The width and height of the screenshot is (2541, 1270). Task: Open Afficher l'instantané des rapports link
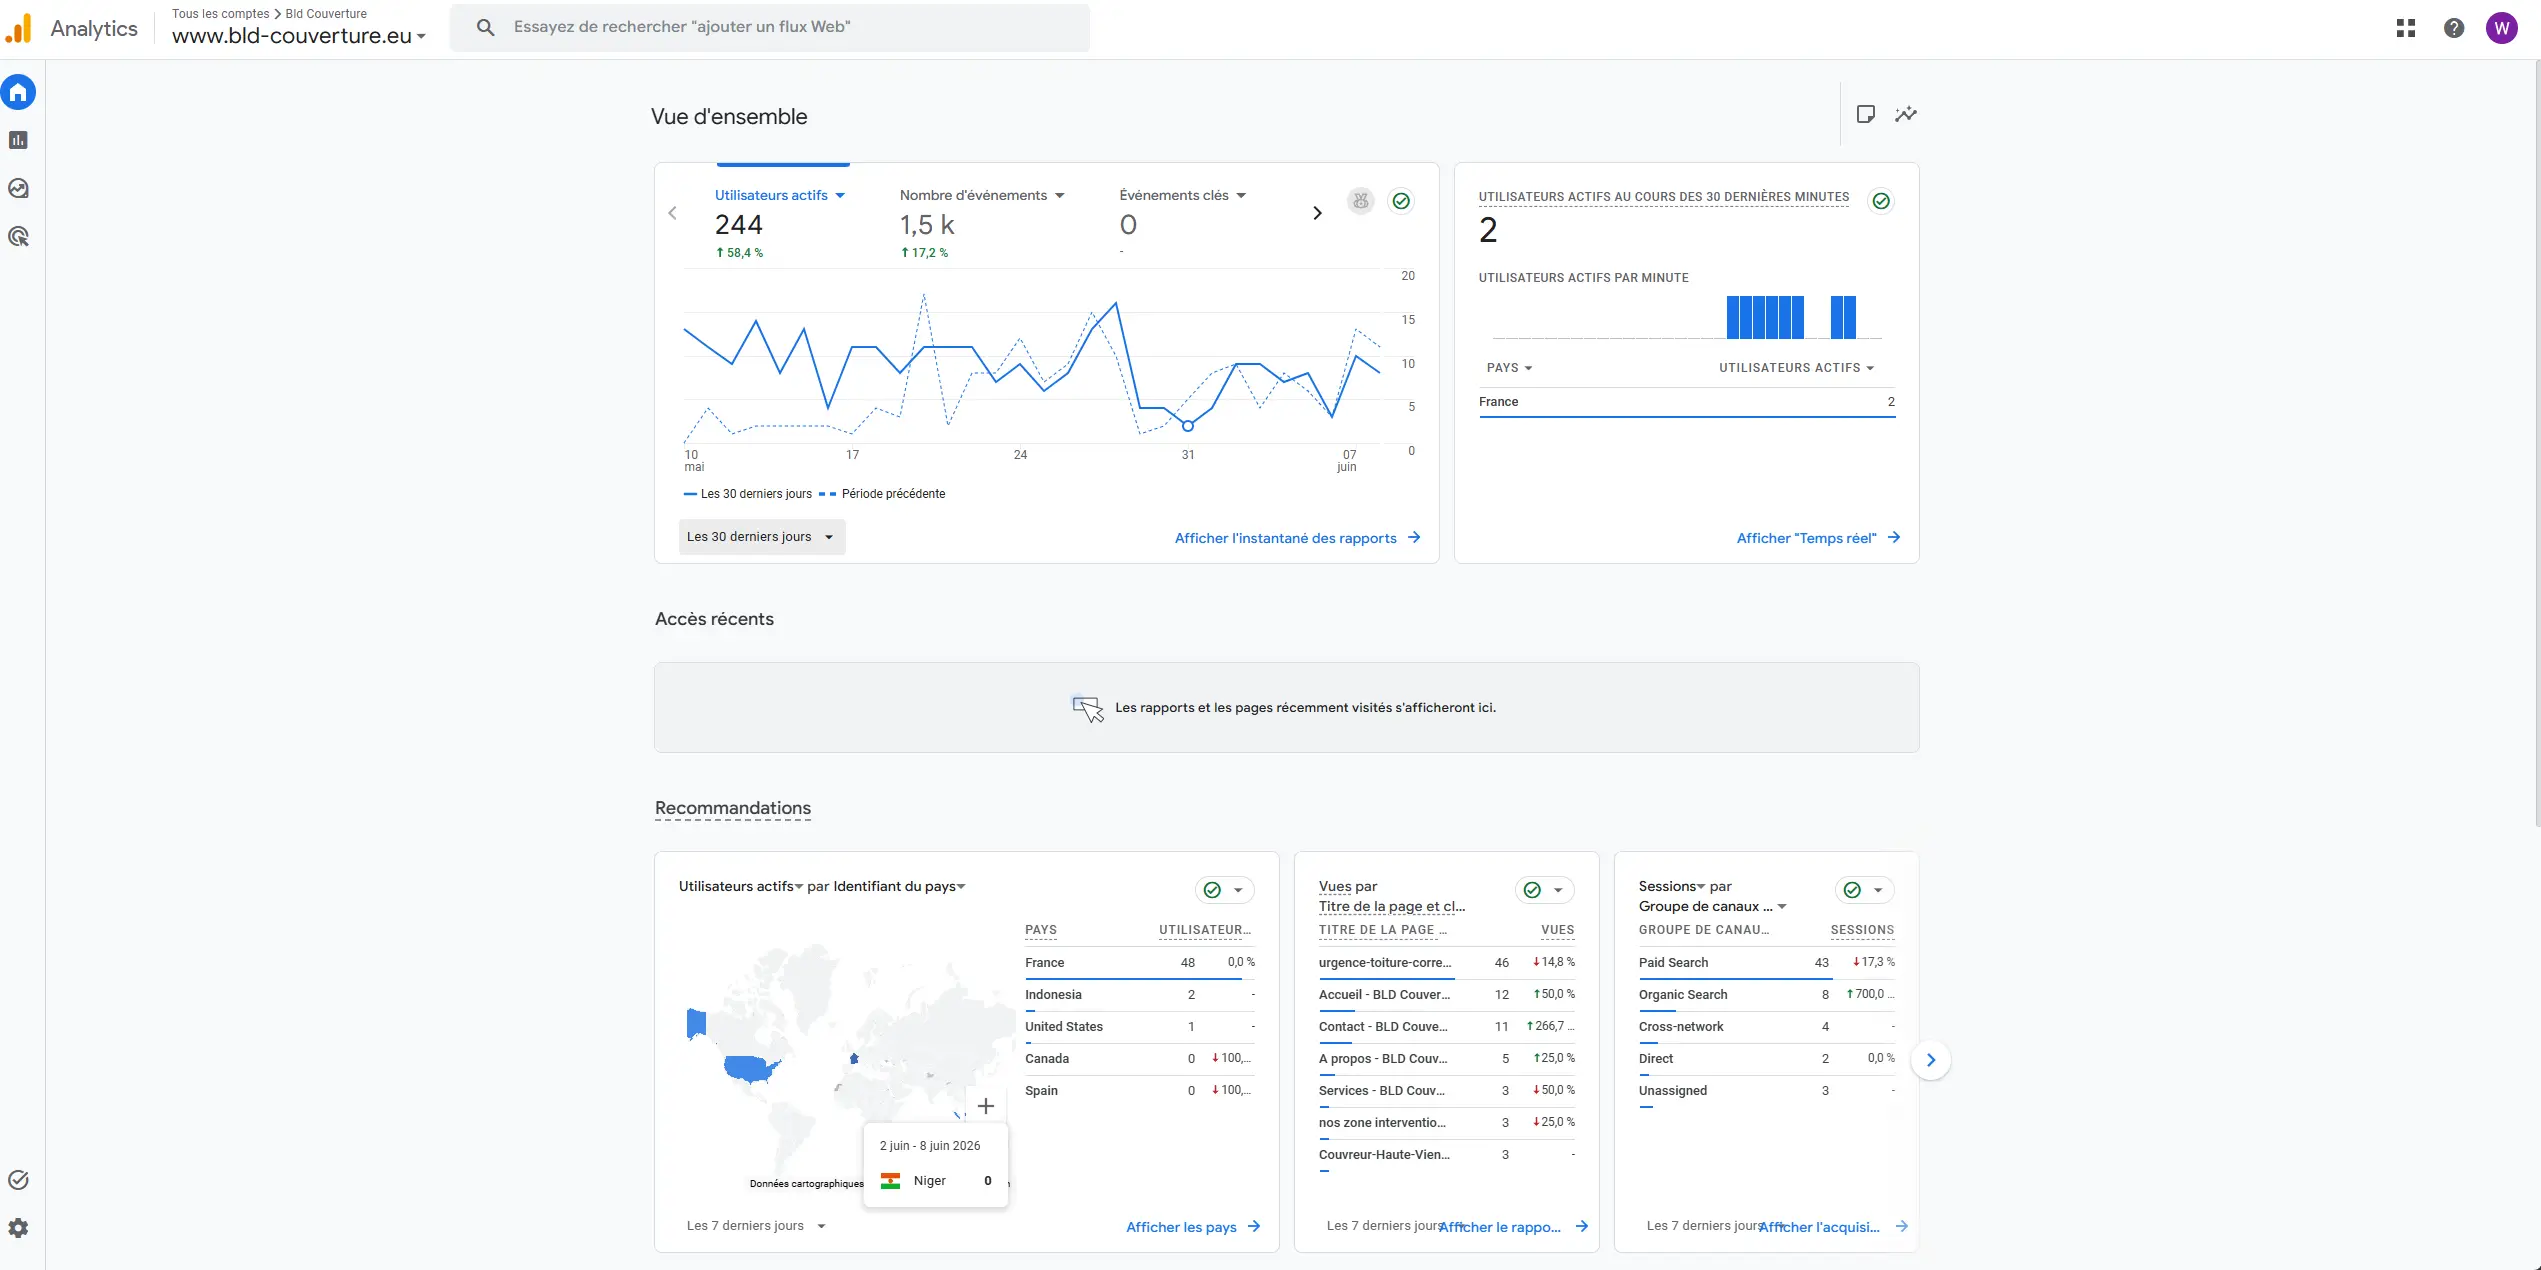point(1297,538)
